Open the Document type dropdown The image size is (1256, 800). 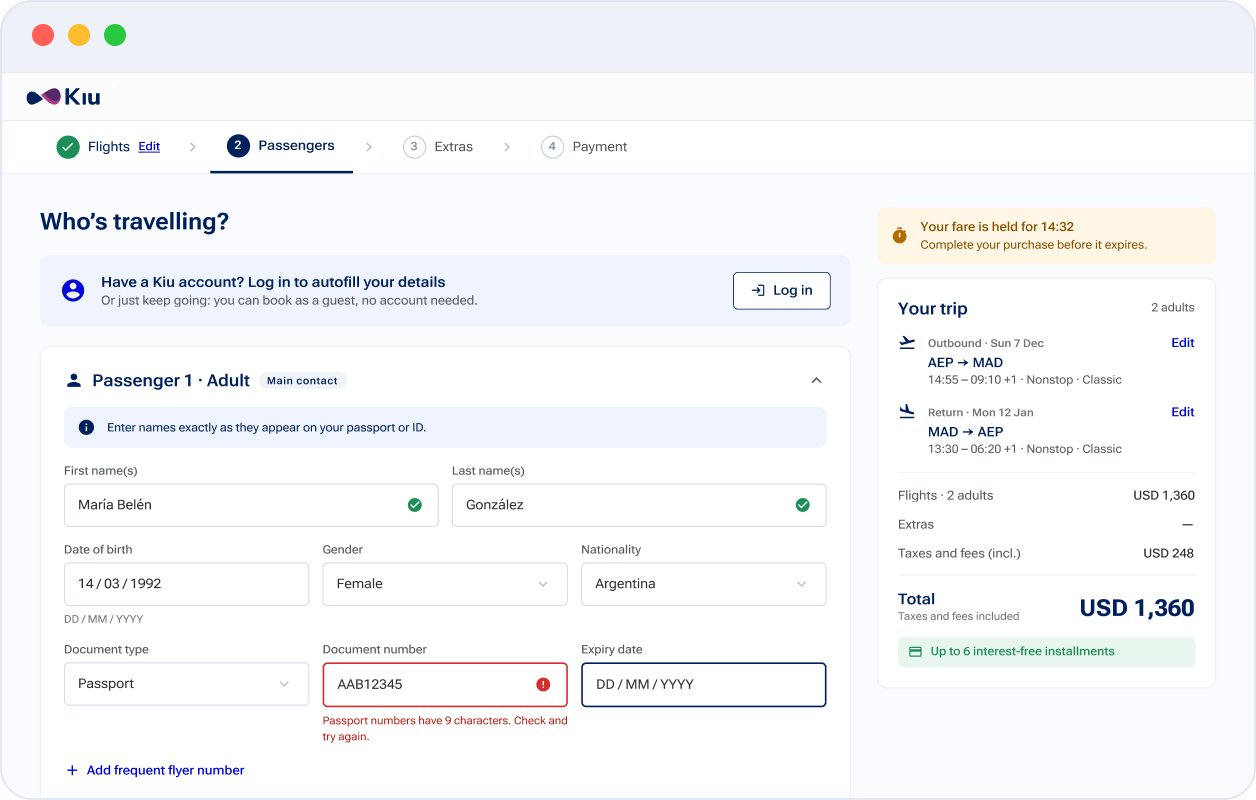[x=186, y=684]
